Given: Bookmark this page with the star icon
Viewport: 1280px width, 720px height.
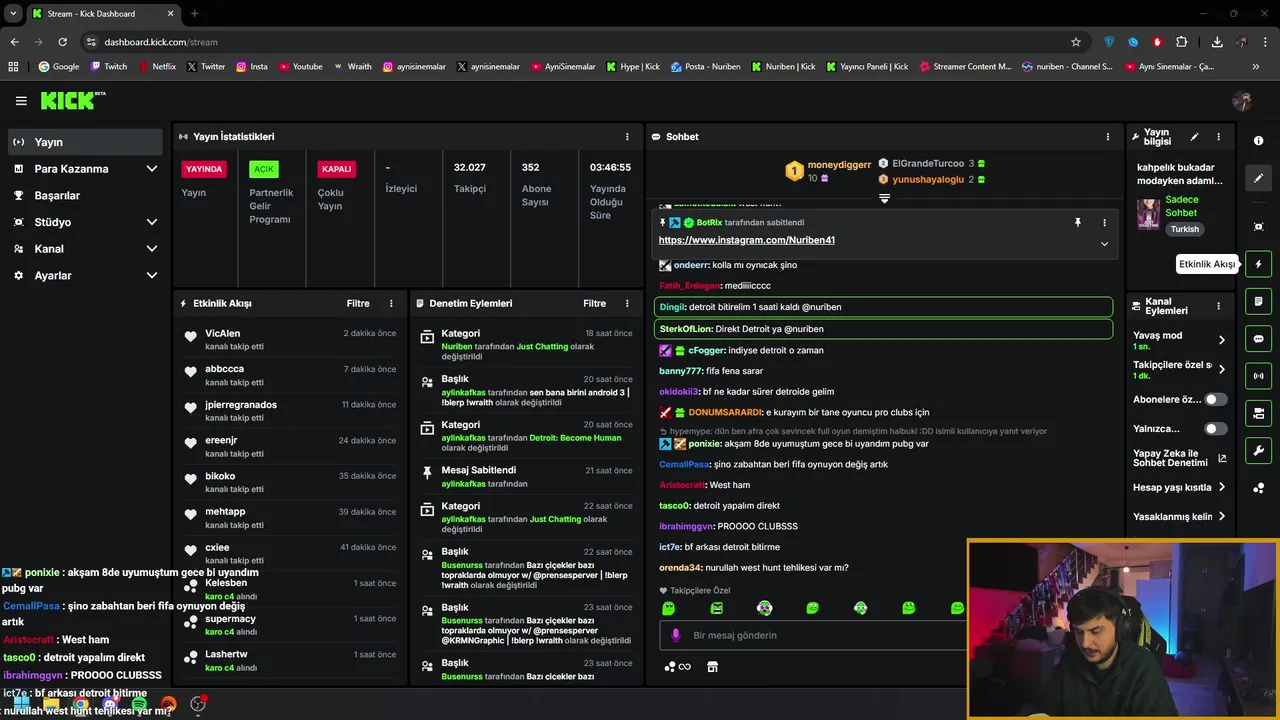Looking at the screenshot, I should (1076, 42).
